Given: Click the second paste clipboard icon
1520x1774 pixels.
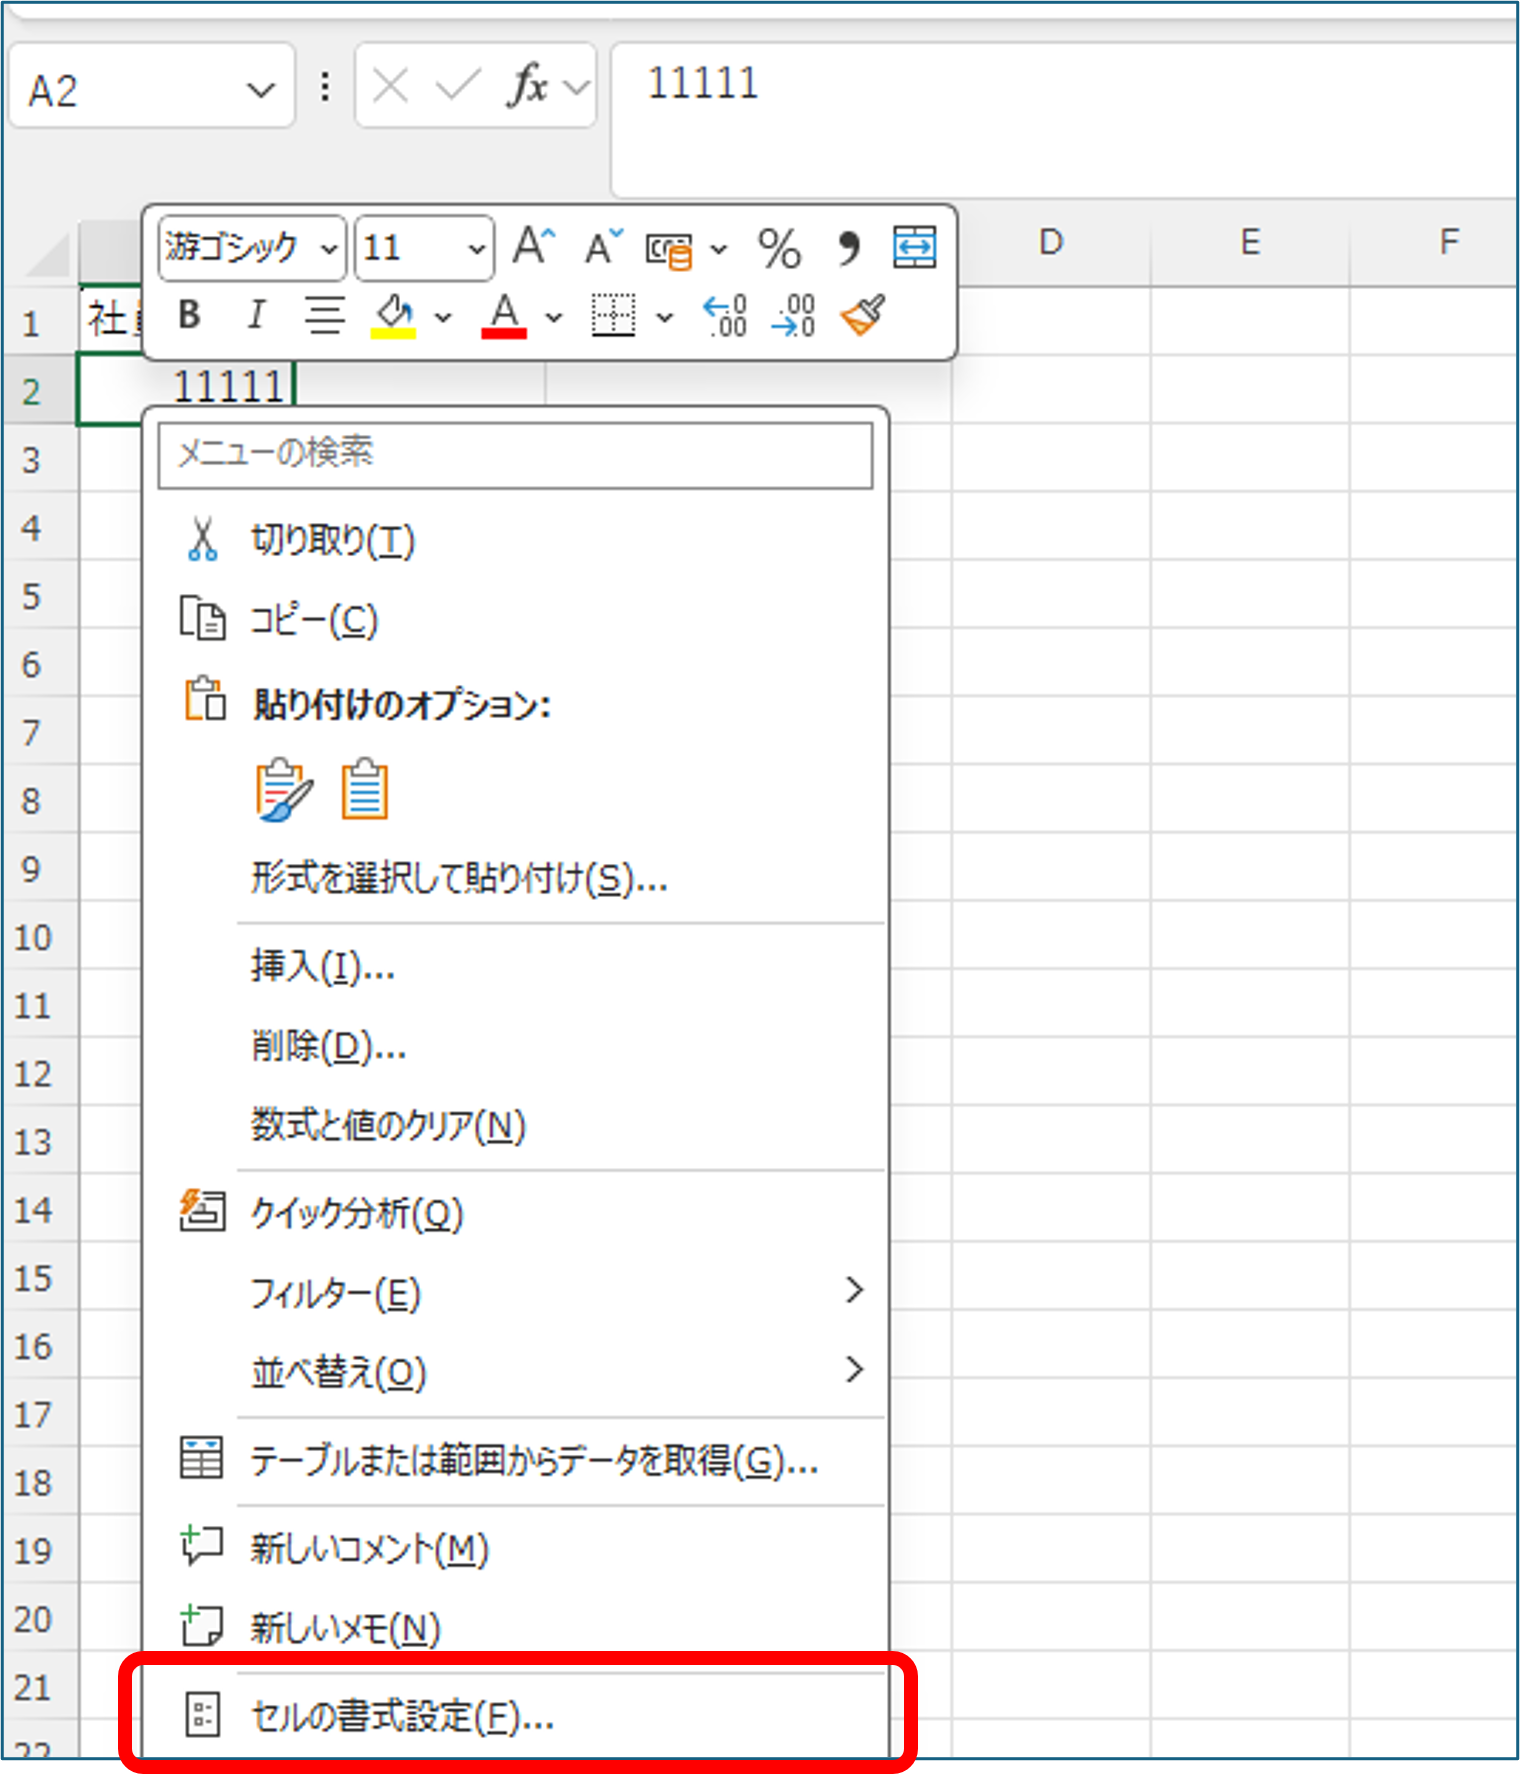Looking at the screenshot, I should 364,790.
